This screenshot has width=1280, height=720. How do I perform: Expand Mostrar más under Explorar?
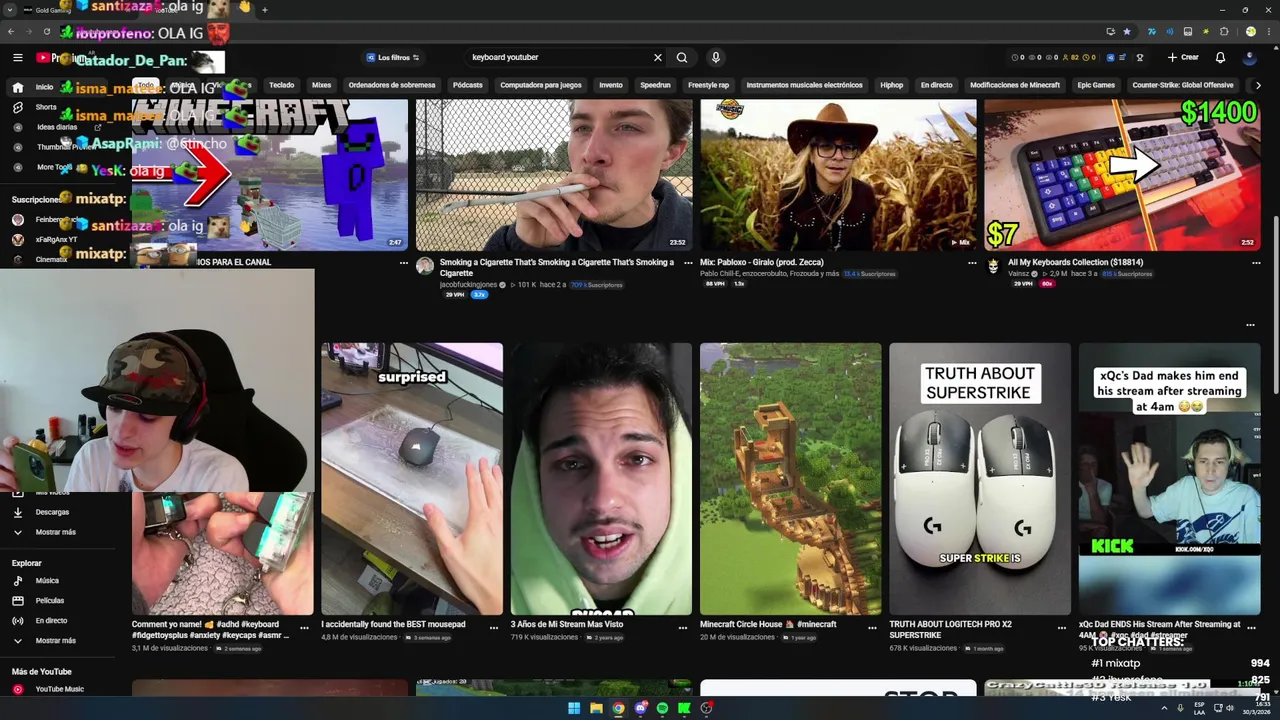[x=55, y=640]
